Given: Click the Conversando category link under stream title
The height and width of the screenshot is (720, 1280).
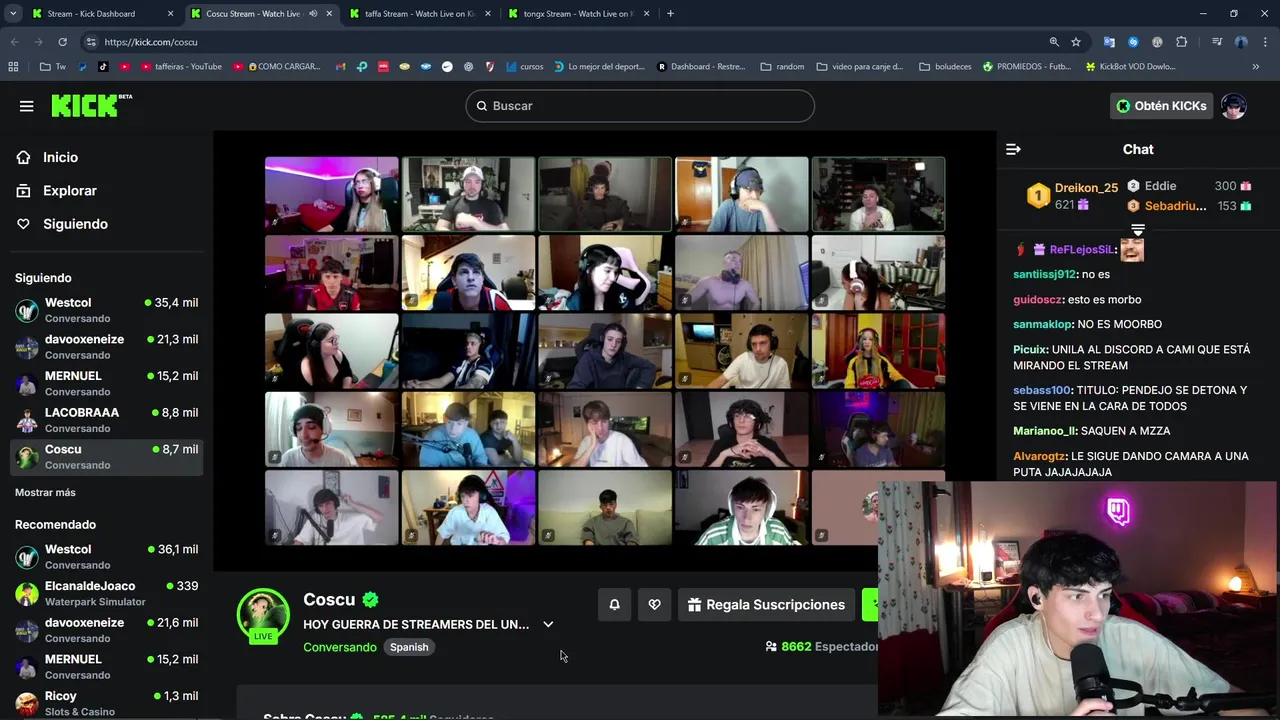Looking at the screenshot, I should [340, 647].
